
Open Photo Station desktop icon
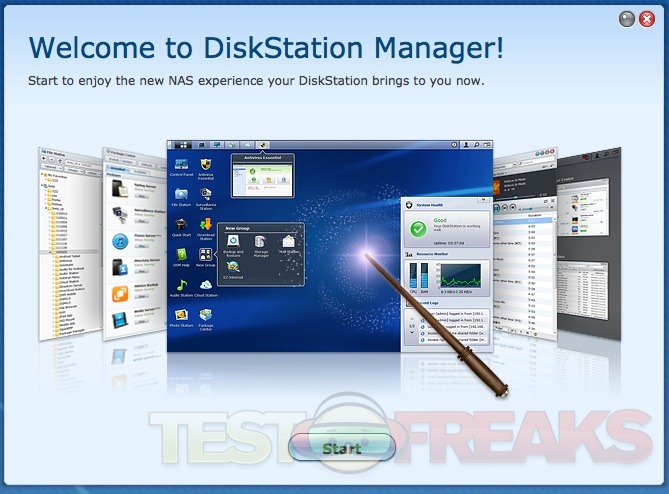point(181,315)
